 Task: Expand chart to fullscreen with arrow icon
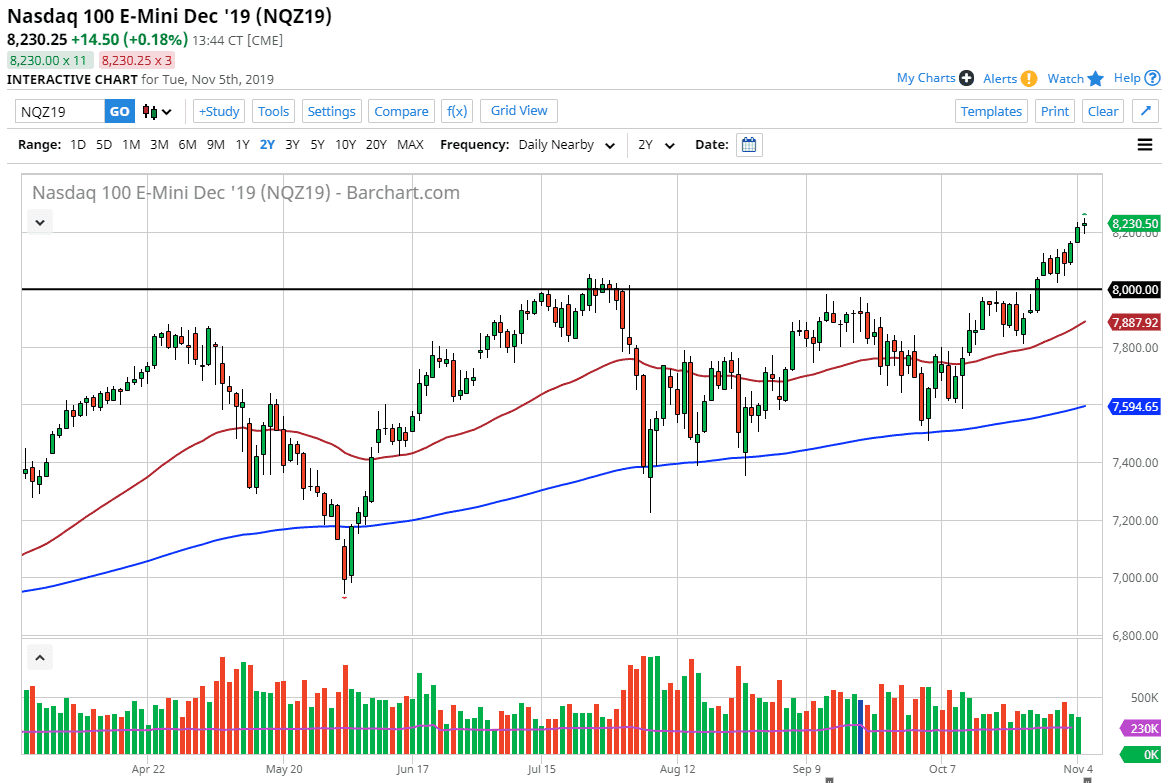[1145, 111]
